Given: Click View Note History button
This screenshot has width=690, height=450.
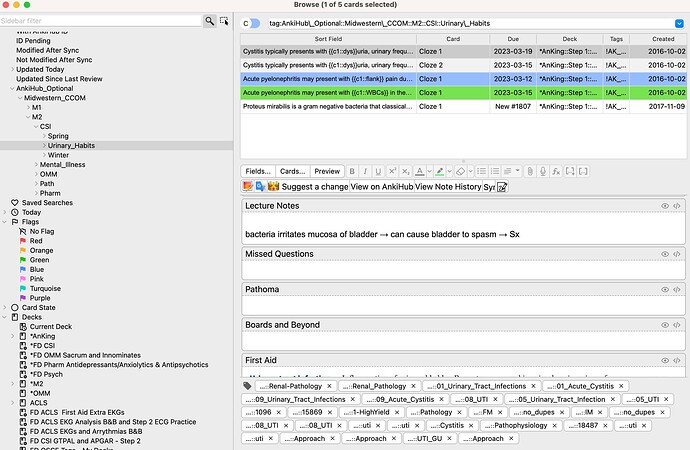Looking at the screenshot, I should [x=448, y=187].
